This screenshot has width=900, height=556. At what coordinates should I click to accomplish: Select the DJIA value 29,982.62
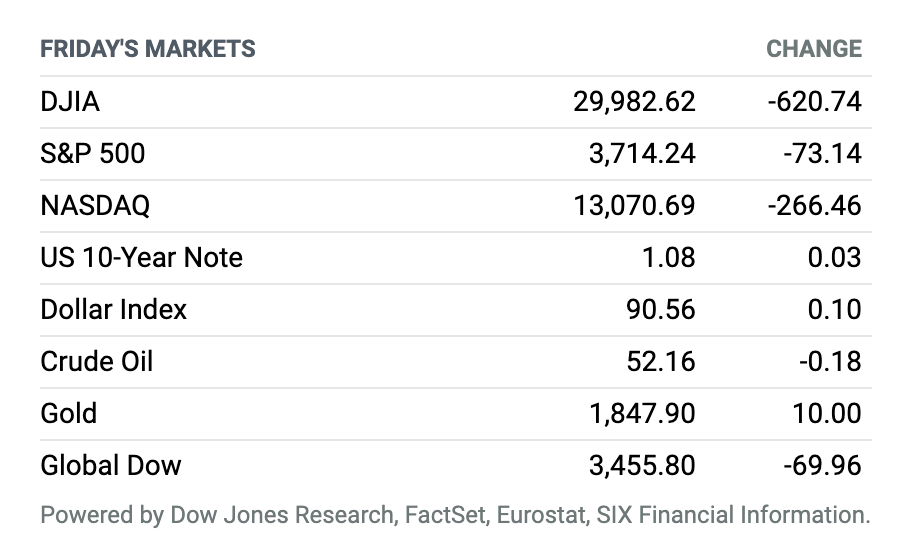[634, 102]
